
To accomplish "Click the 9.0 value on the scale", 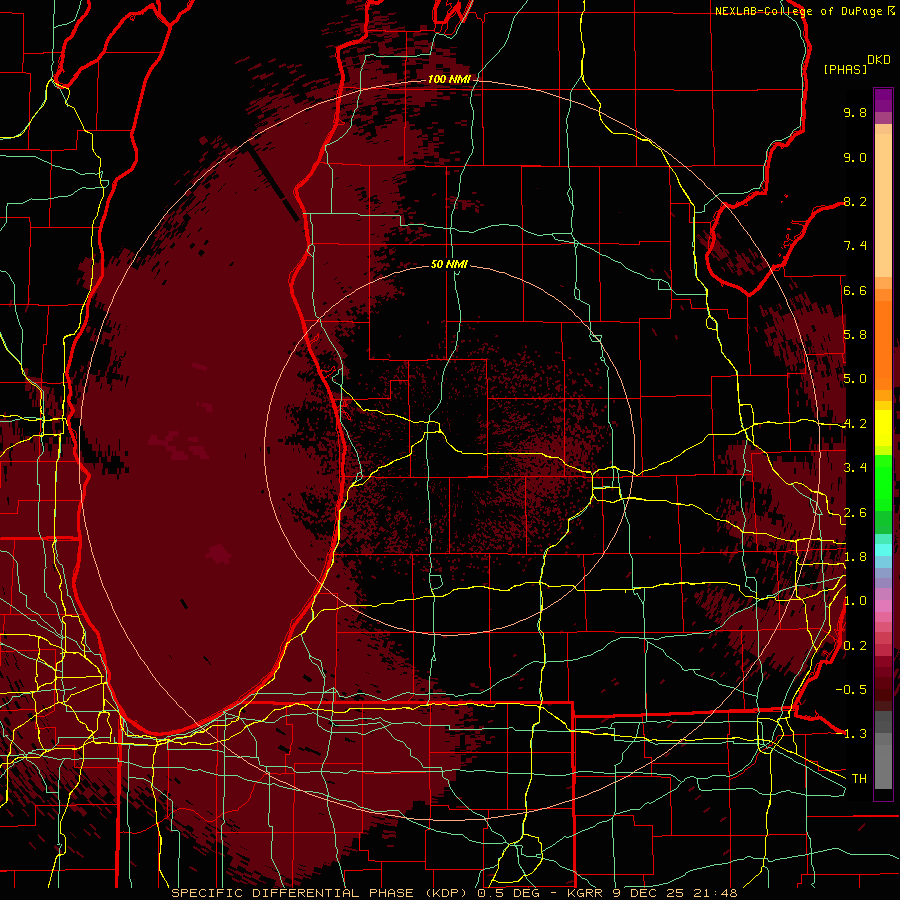I will coord(855,157).
